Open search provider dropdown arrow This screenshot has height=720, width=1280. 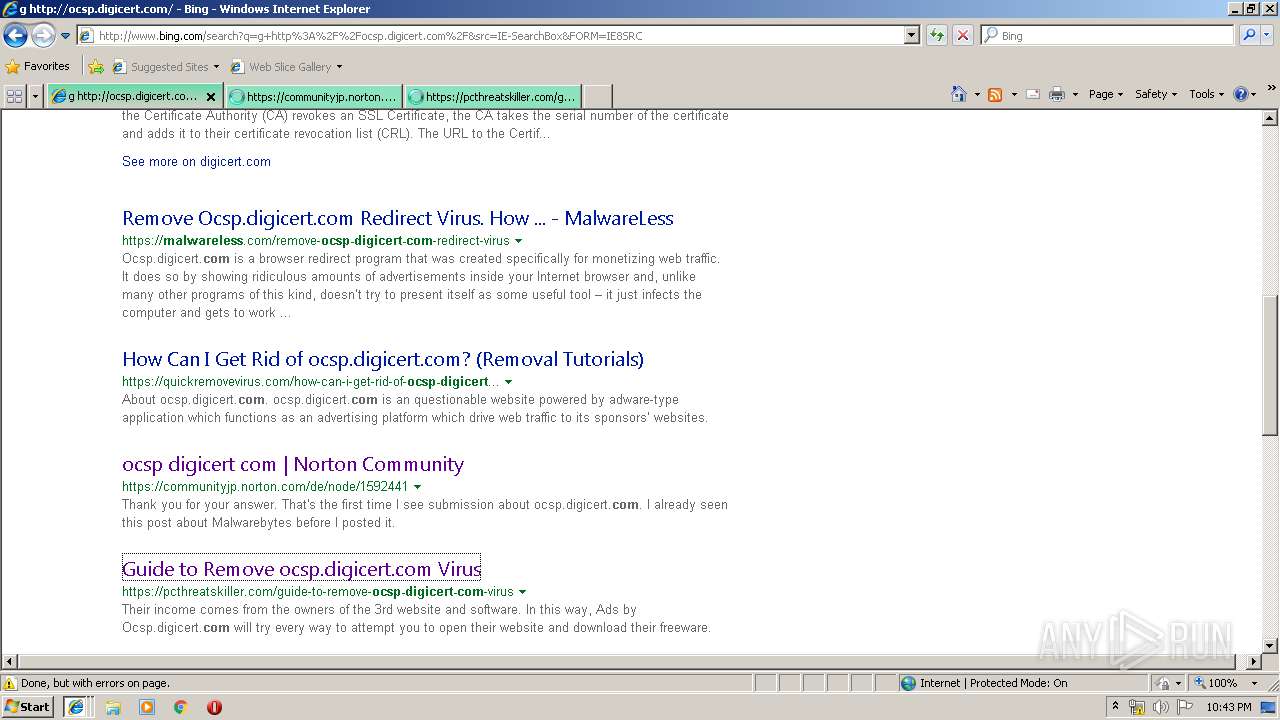pos(1267,35)
